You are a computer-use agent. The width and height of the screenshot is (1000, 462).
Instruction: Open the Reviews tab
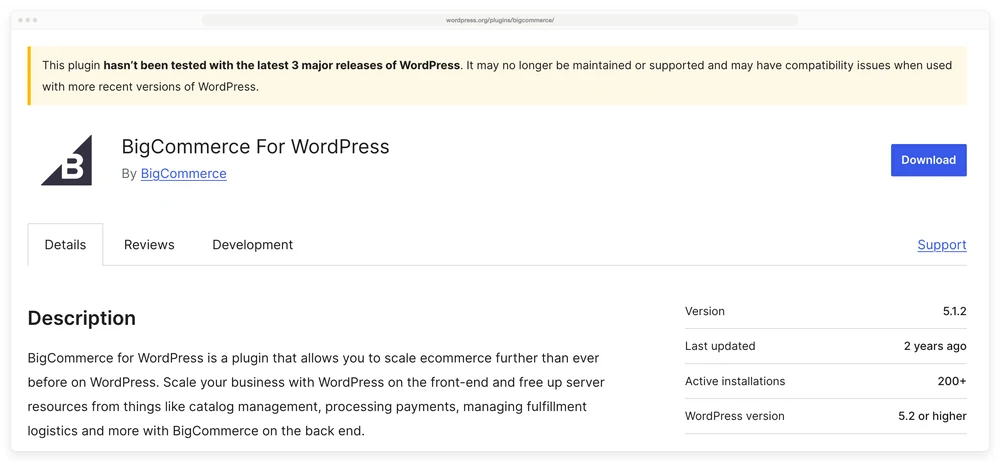click(149, 244)
